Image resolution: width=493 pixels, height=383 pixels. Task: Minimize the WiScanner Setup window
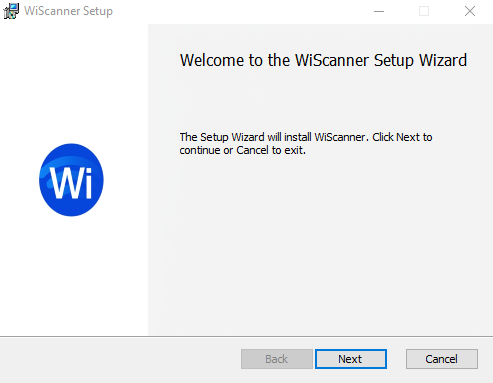(x=379, y=11)
